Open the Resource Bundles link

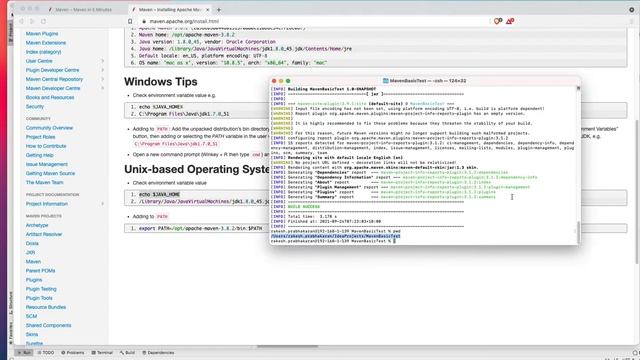(x=46, y=307)
